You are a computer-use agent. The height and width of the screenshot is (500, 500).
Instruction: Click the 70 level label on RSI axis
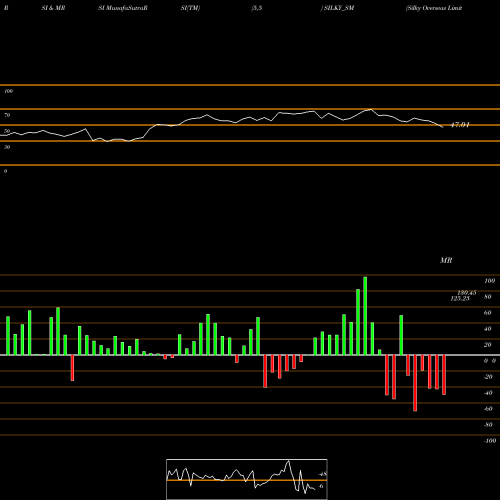7,115
